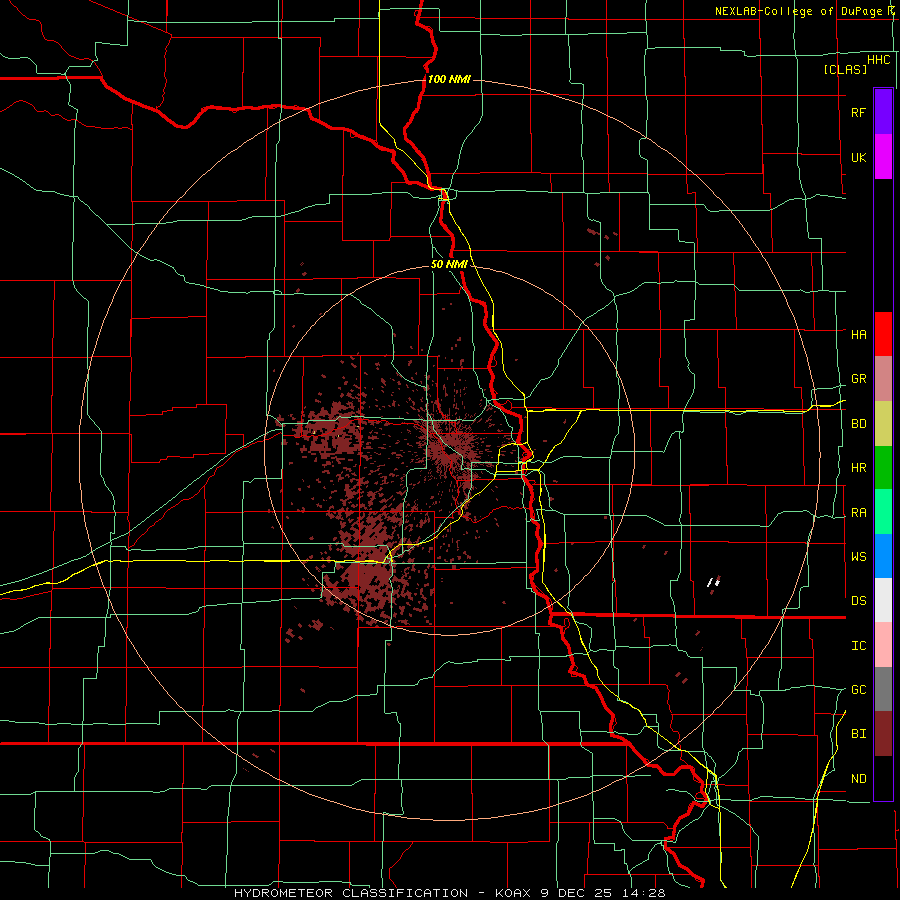The height and width of the screenshot is (900, 900).
Task: Click the RF legend label
Action: coord(858,112)
